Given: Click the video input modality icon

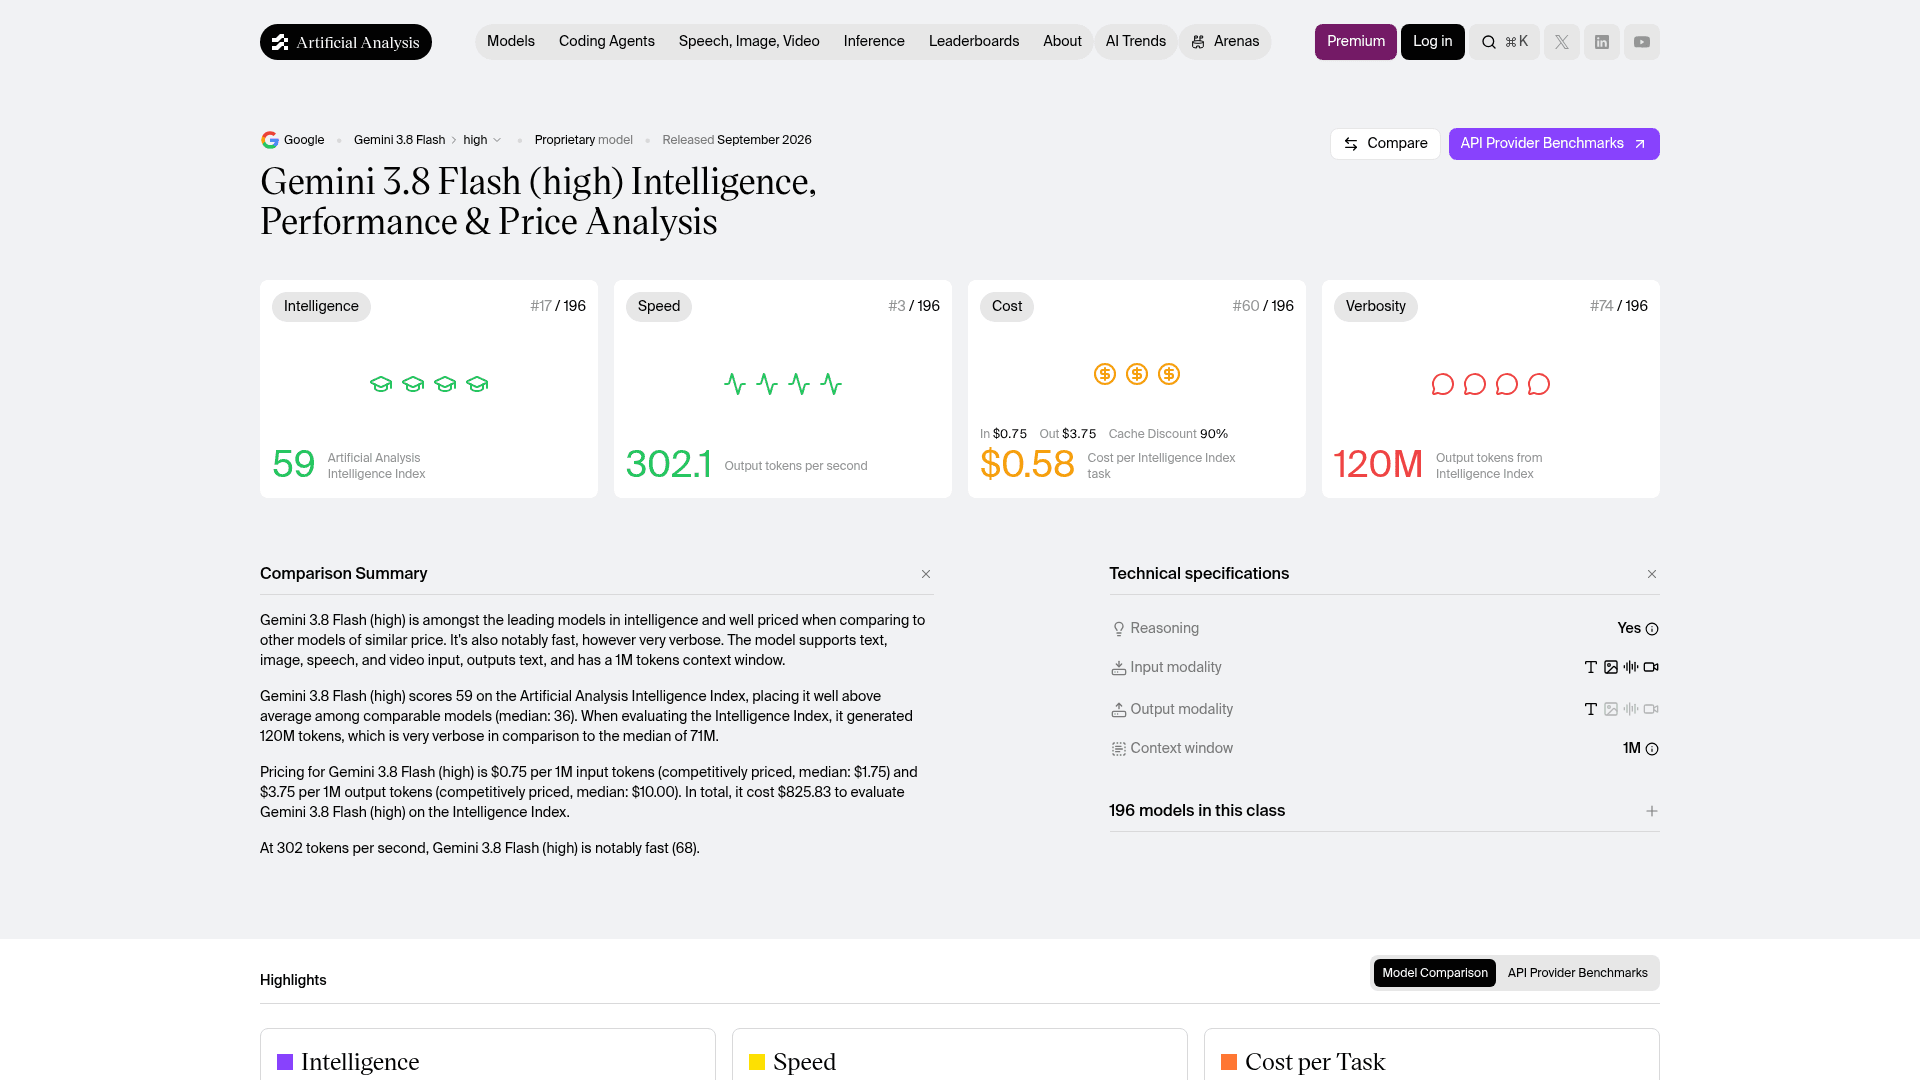Looking at the screenshot, I should tap(1651, 667).
